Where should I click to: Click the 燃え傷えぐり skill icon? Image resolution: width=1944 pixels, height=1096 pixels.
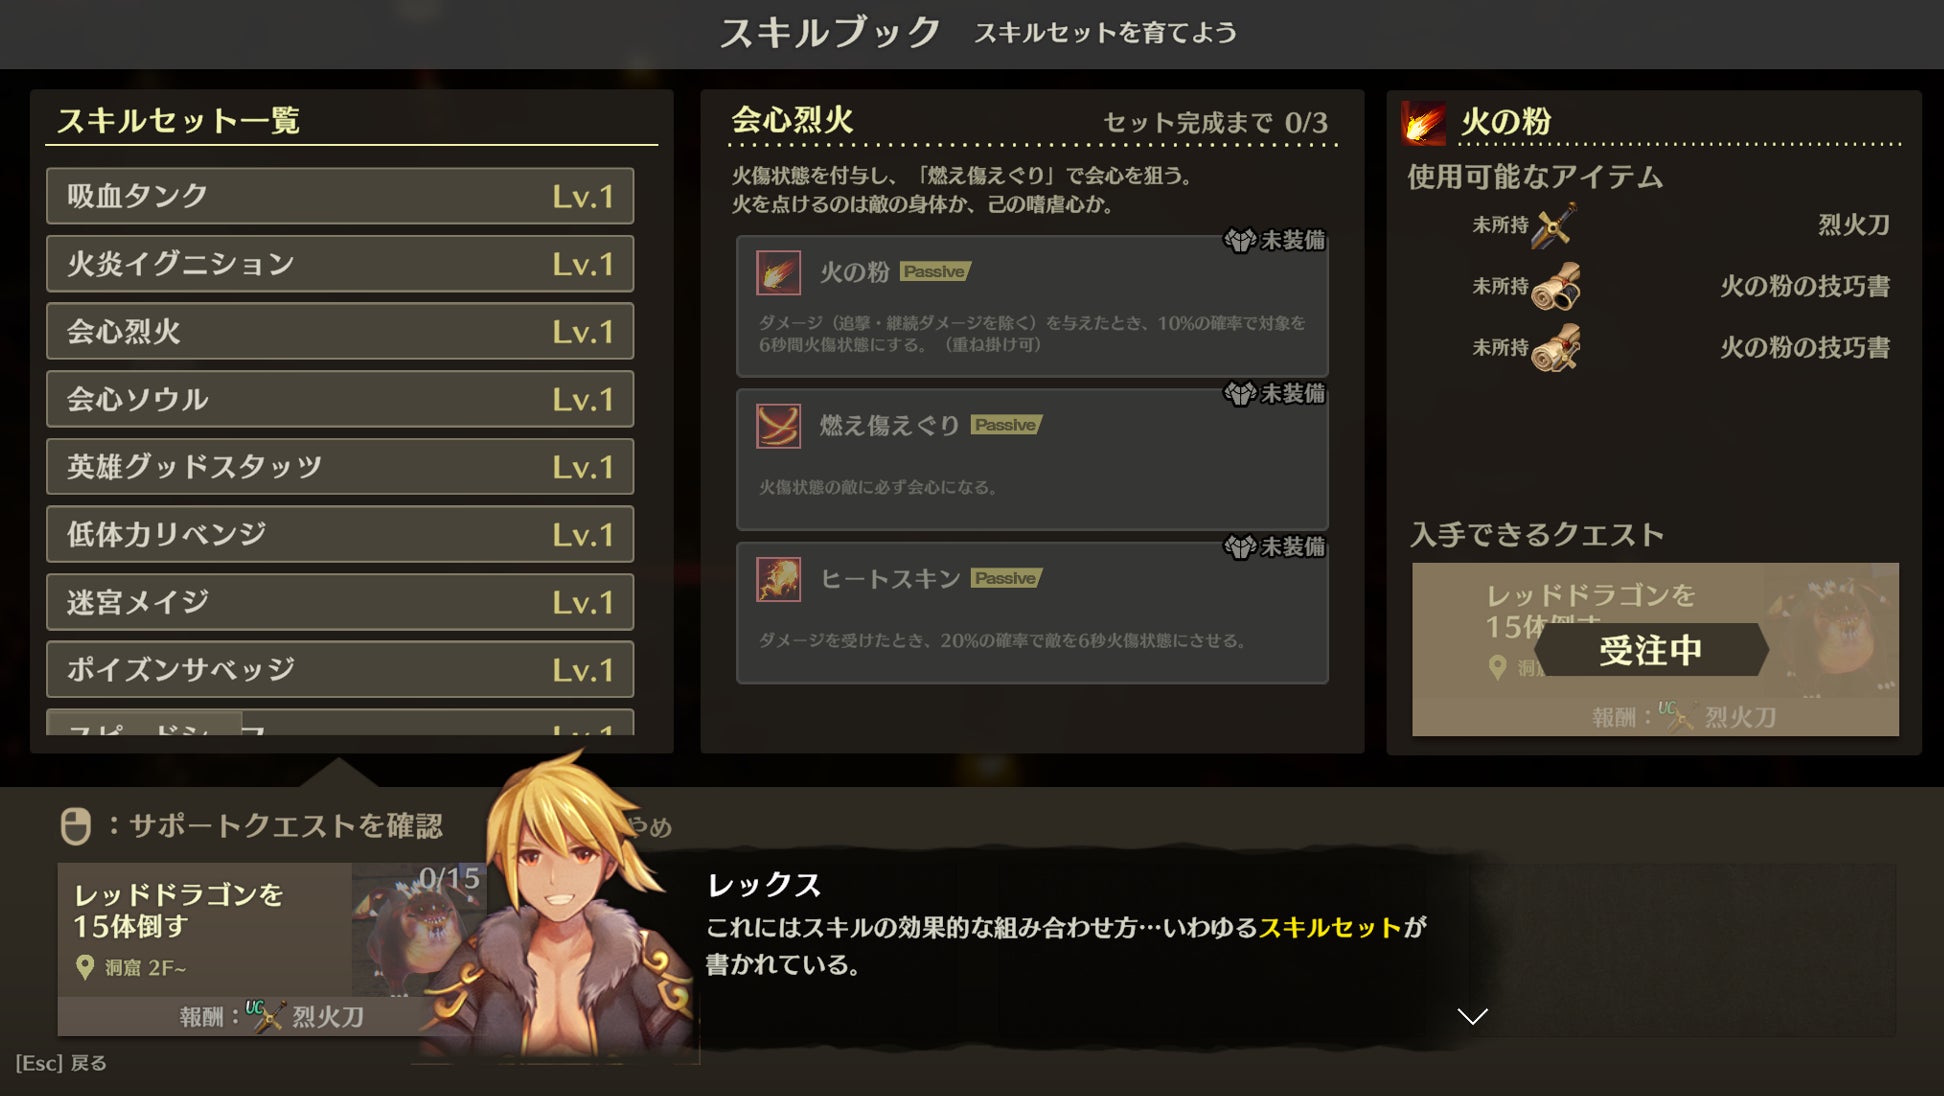coord(778,426)
